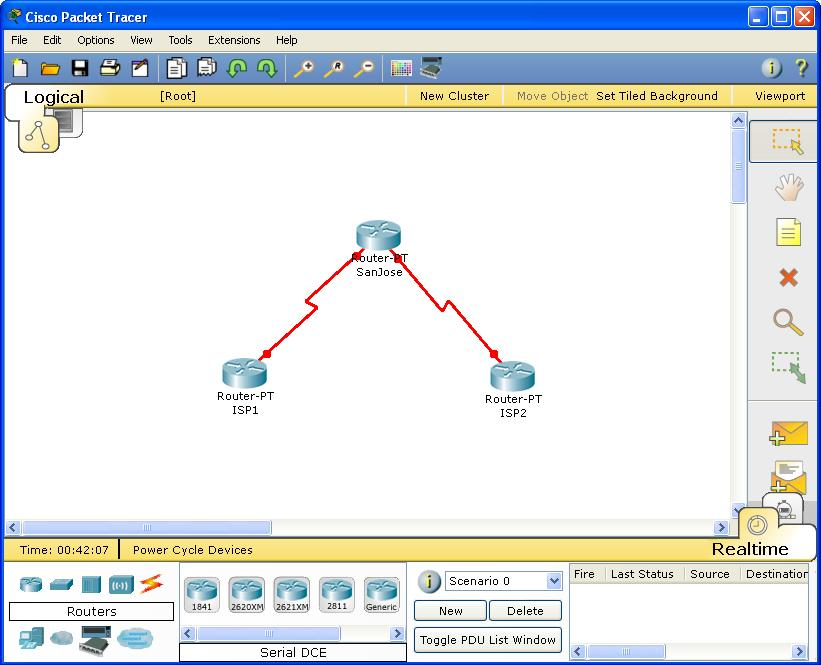Image resolution: width=821 pixels, height=665 pixels.
Task: Select the Inspect magnifying glass tool
Action: pyautogui.click(x=788, y=321)
